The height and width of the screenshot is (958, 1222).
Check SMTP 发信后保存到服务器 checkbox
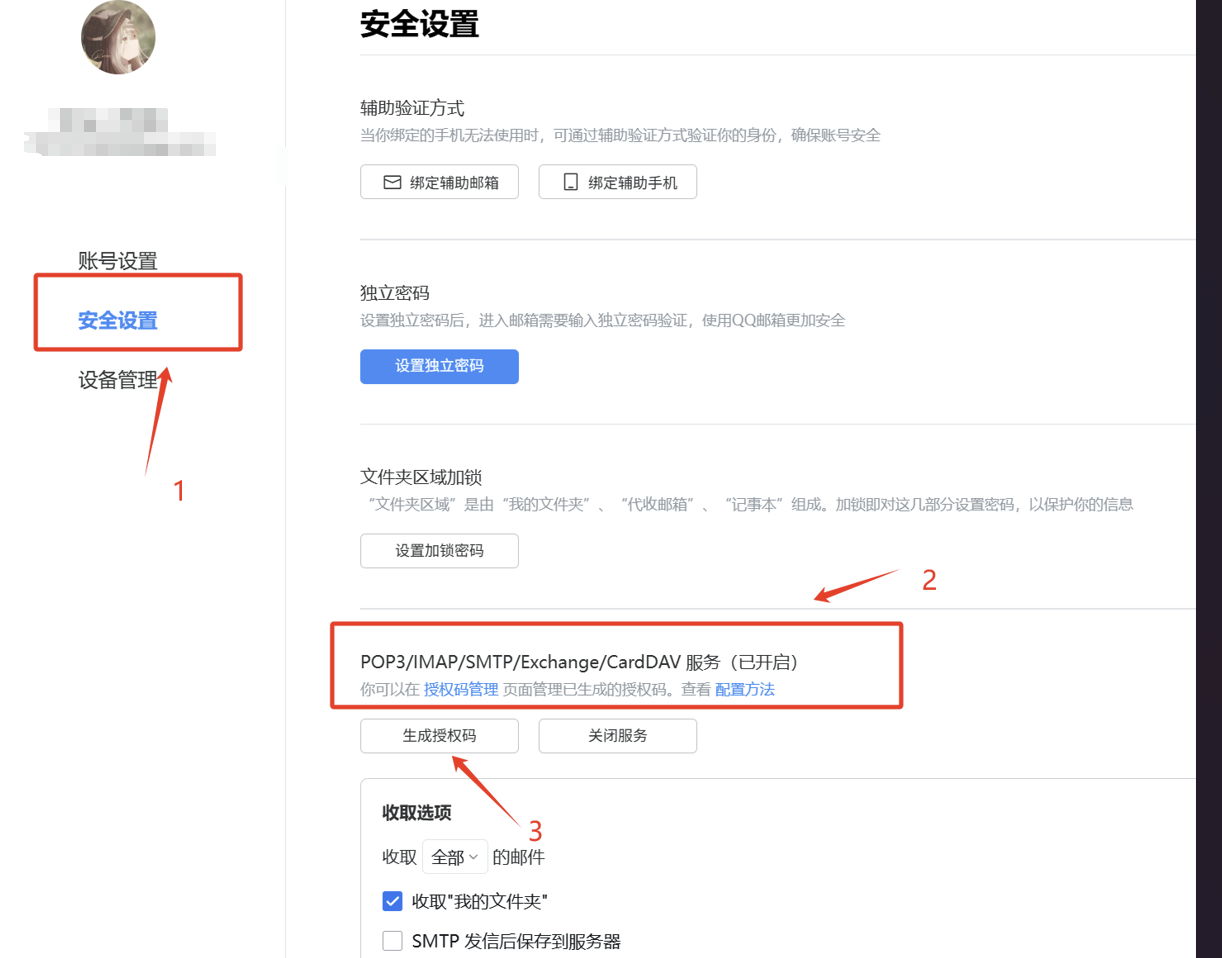(x=392, y=941)
